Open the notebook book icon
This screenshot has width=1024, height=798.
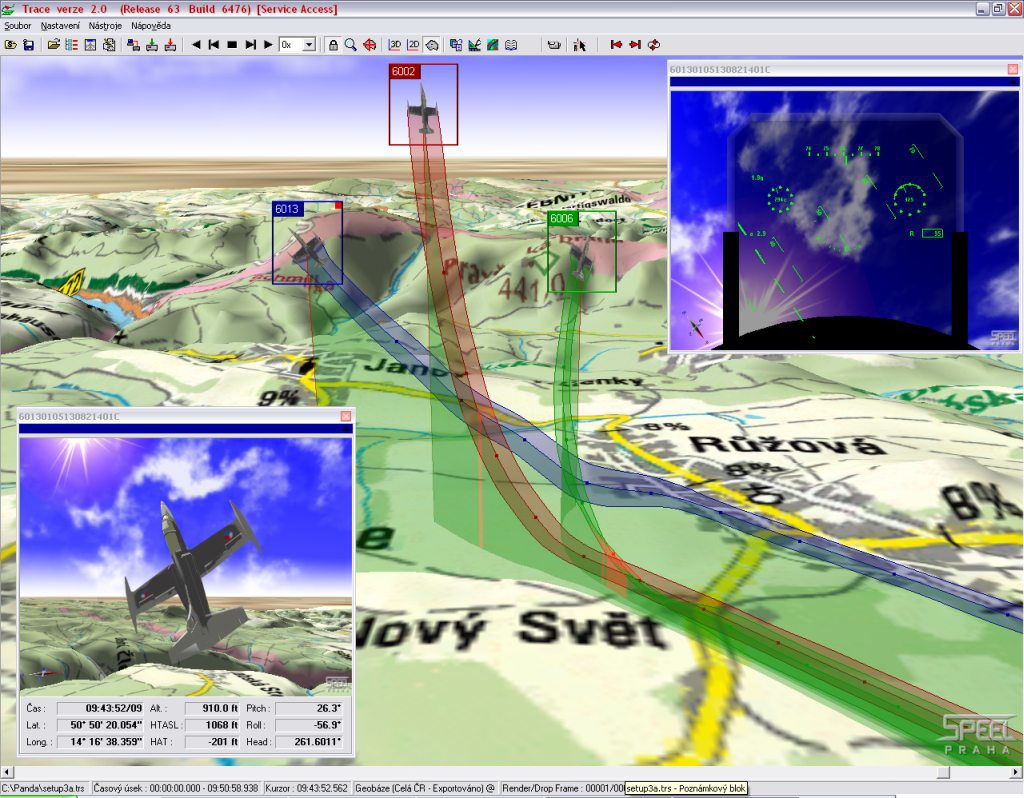click(511, 45)
